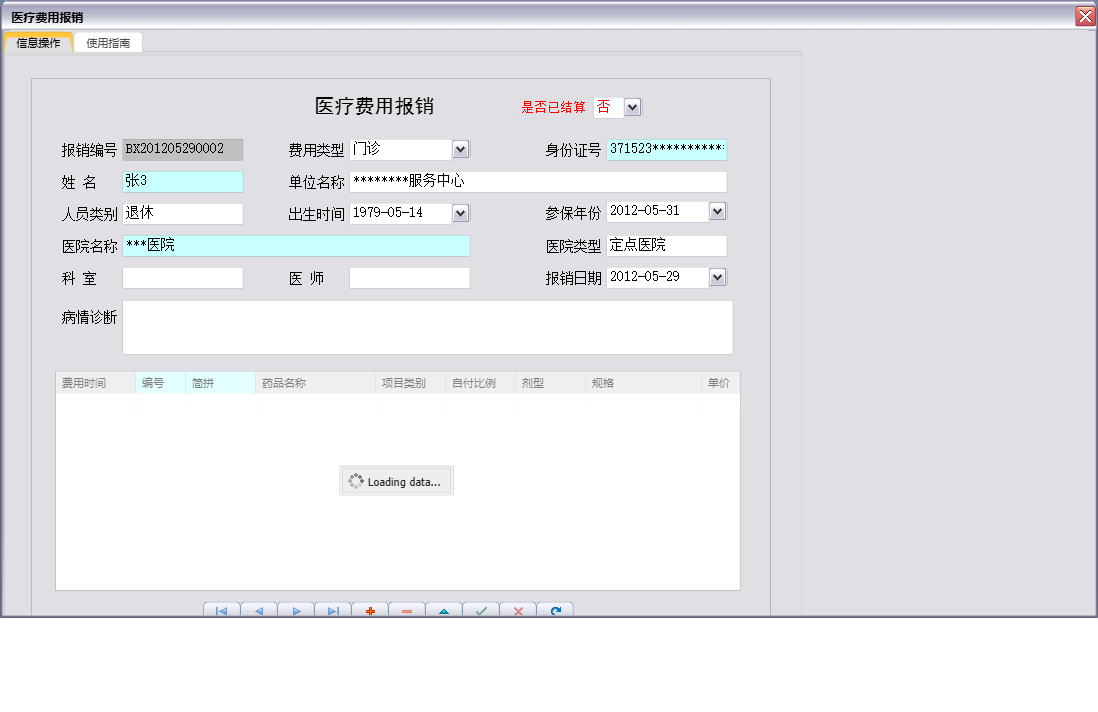Expand the 费用类型 combo box
This screenshot has height=712, width=1098.
tap(459, 149)
